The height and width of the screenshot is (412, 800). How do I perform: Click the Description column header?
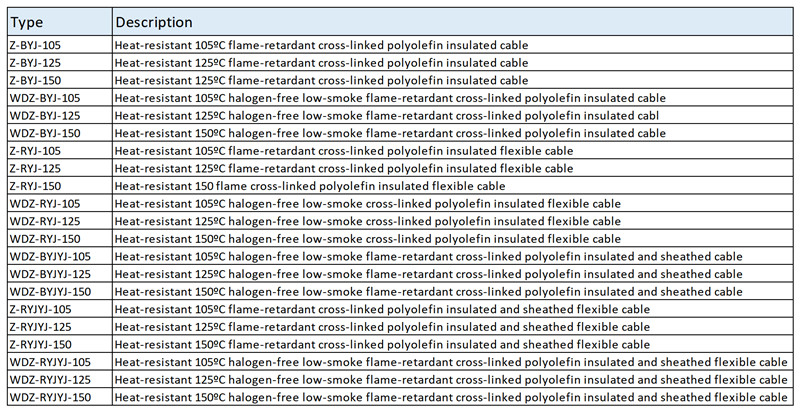pyautogui.click(x=153, y=22)
